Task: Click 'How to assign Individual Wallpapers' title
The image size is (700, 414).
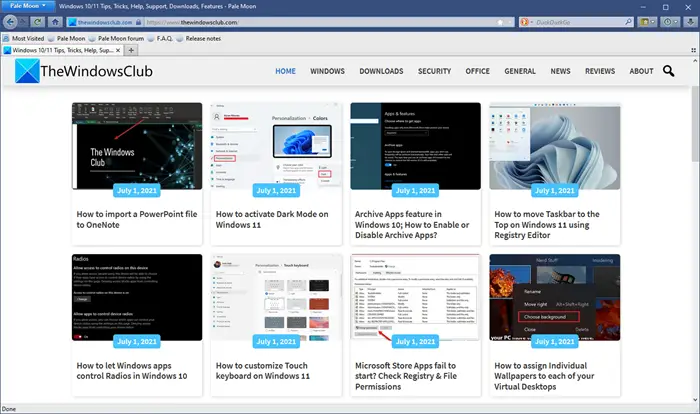Action: (x=544, y=376)
